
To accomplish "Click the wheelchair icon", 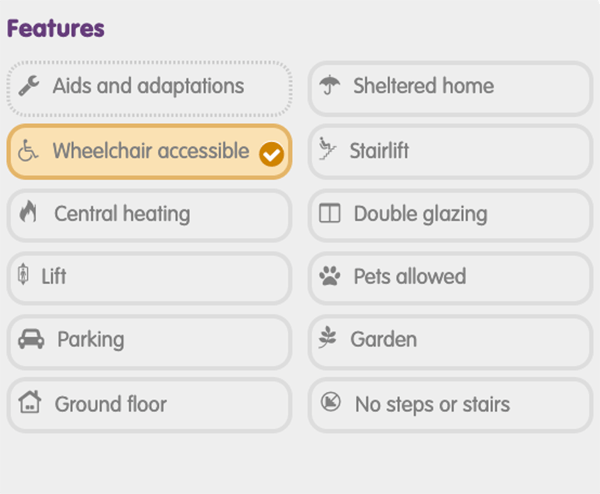I will tap(28, 150).
